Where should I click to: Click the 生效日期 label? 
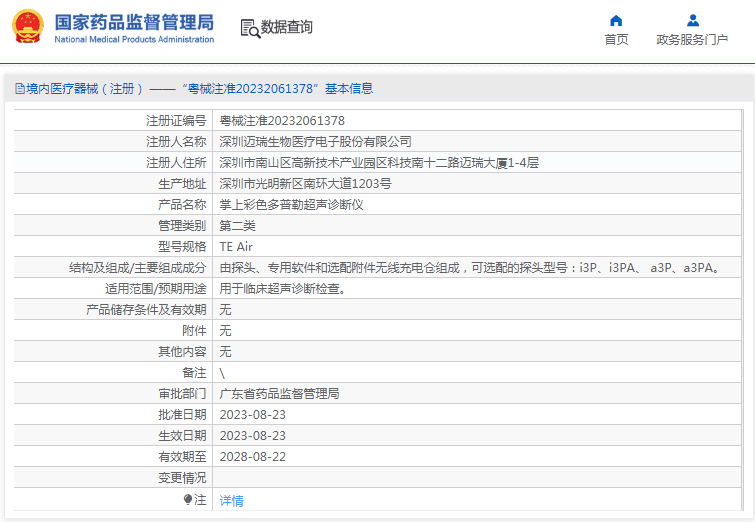pyautogui.click(x=182, y=436)
